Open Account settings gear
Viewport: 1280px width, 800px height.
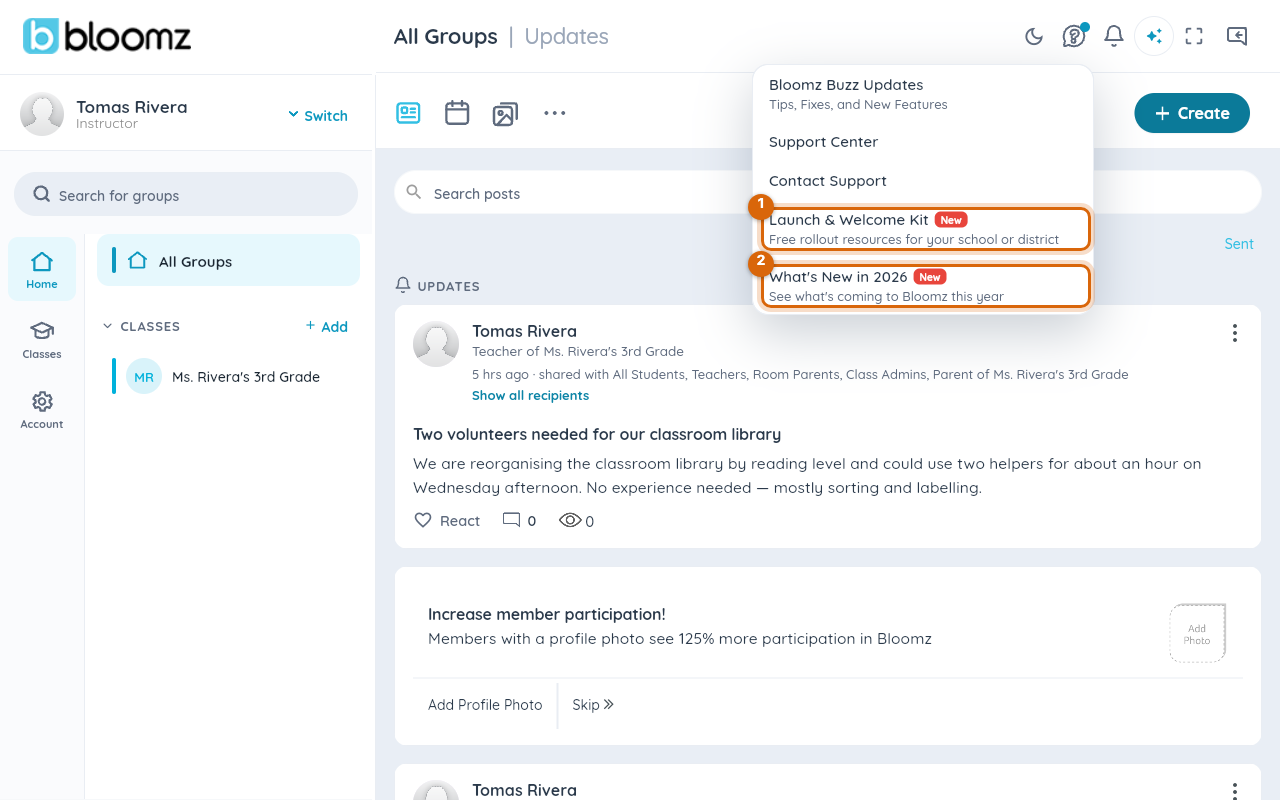[42, 410]
